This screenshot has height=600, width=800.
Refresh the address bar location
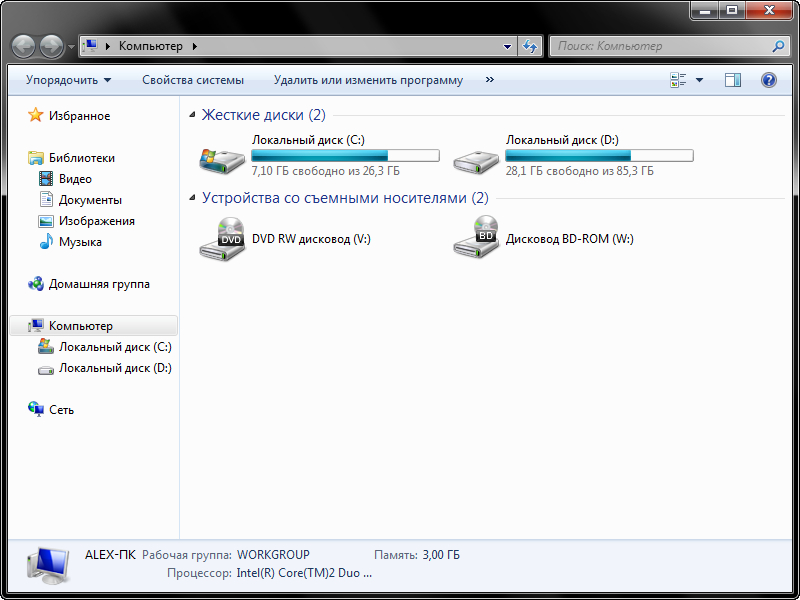pyautogui.click(x=530, y=46)
